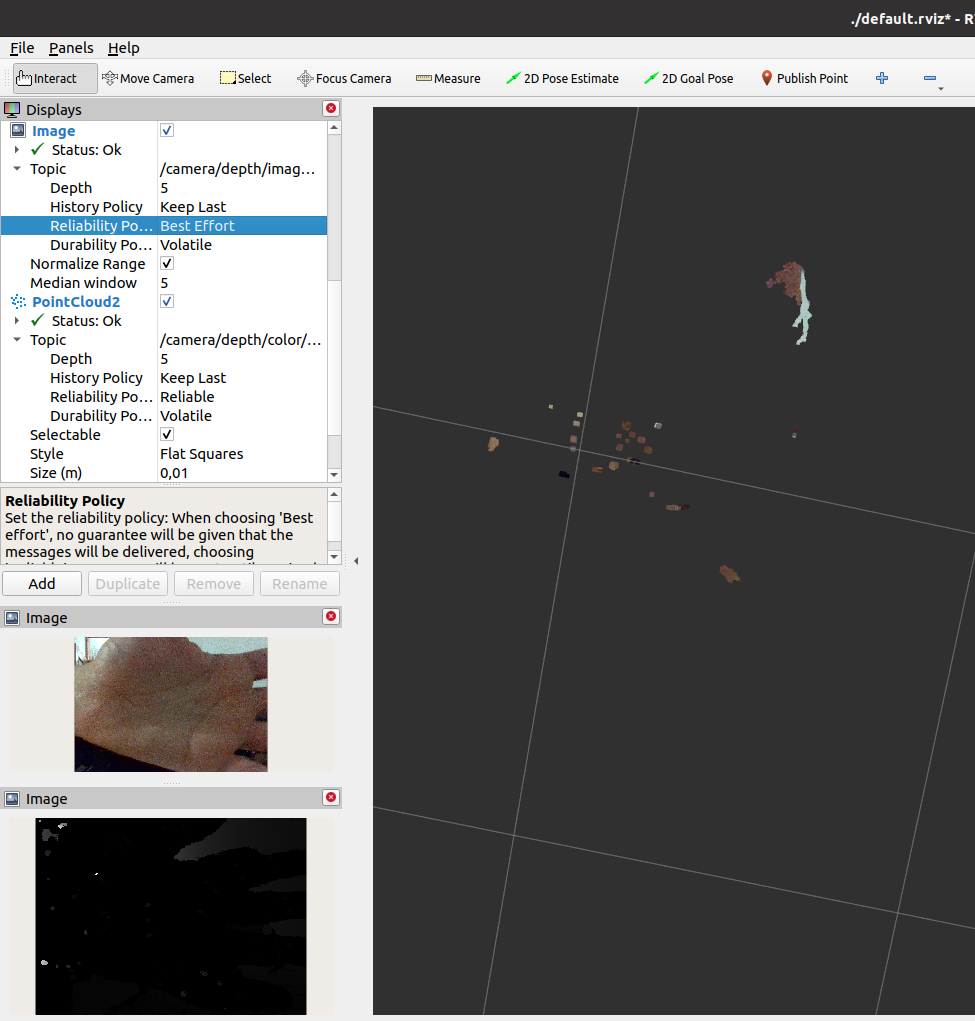Activate the 2D Goal Pose tool

pos(688,77)
